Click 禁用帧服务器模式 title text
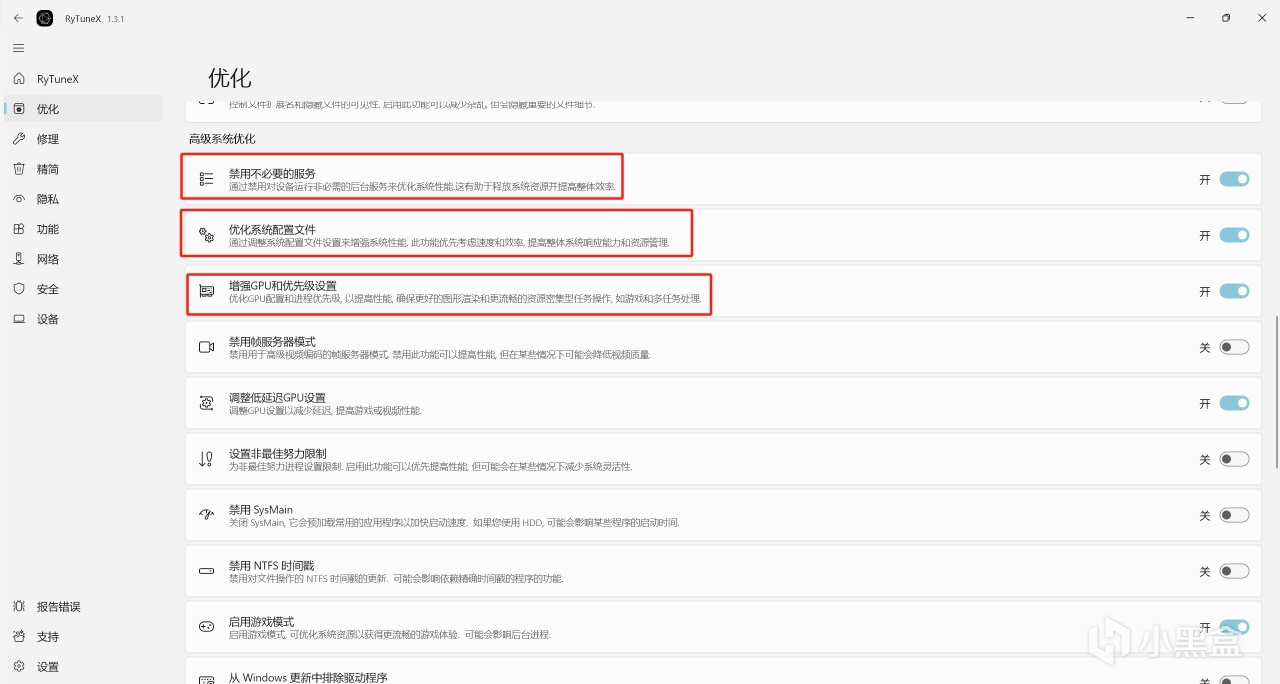 point(272,341)
